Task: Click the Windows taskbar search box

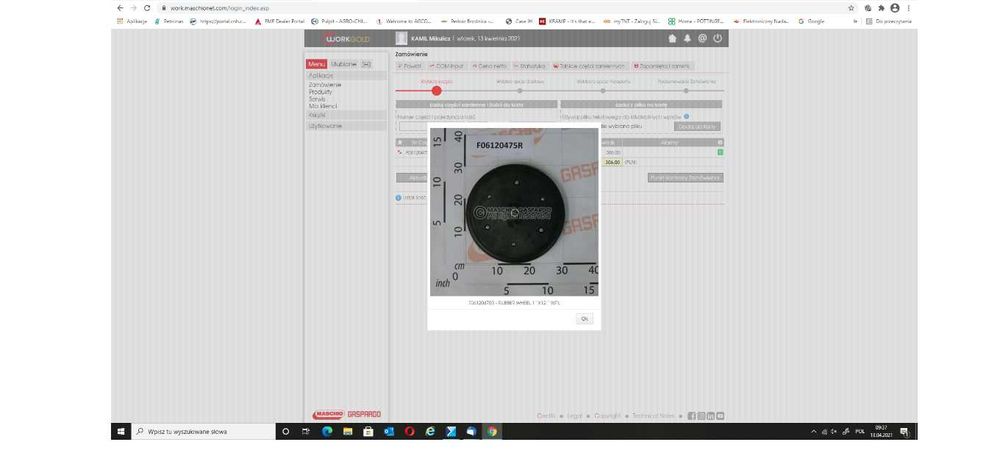Action: (x=203, y=432)
